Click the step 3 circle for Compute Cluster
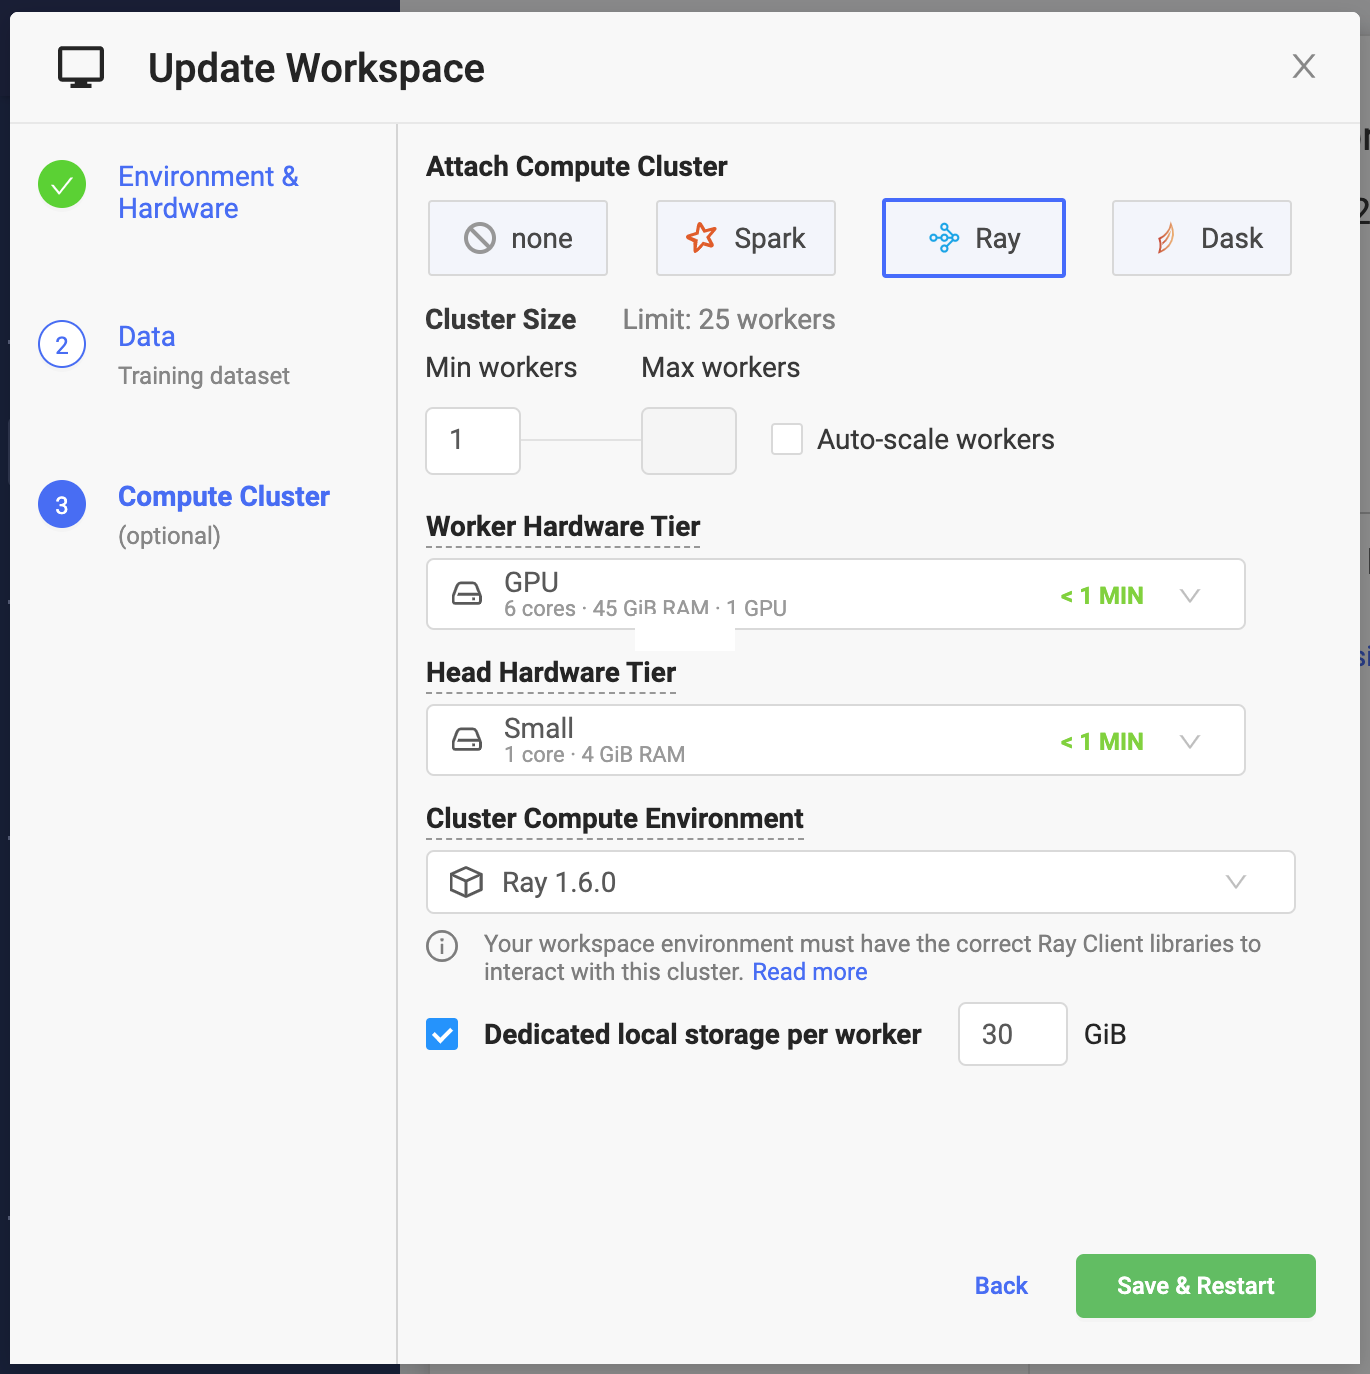The image size is (1370, 1374). 62,504
